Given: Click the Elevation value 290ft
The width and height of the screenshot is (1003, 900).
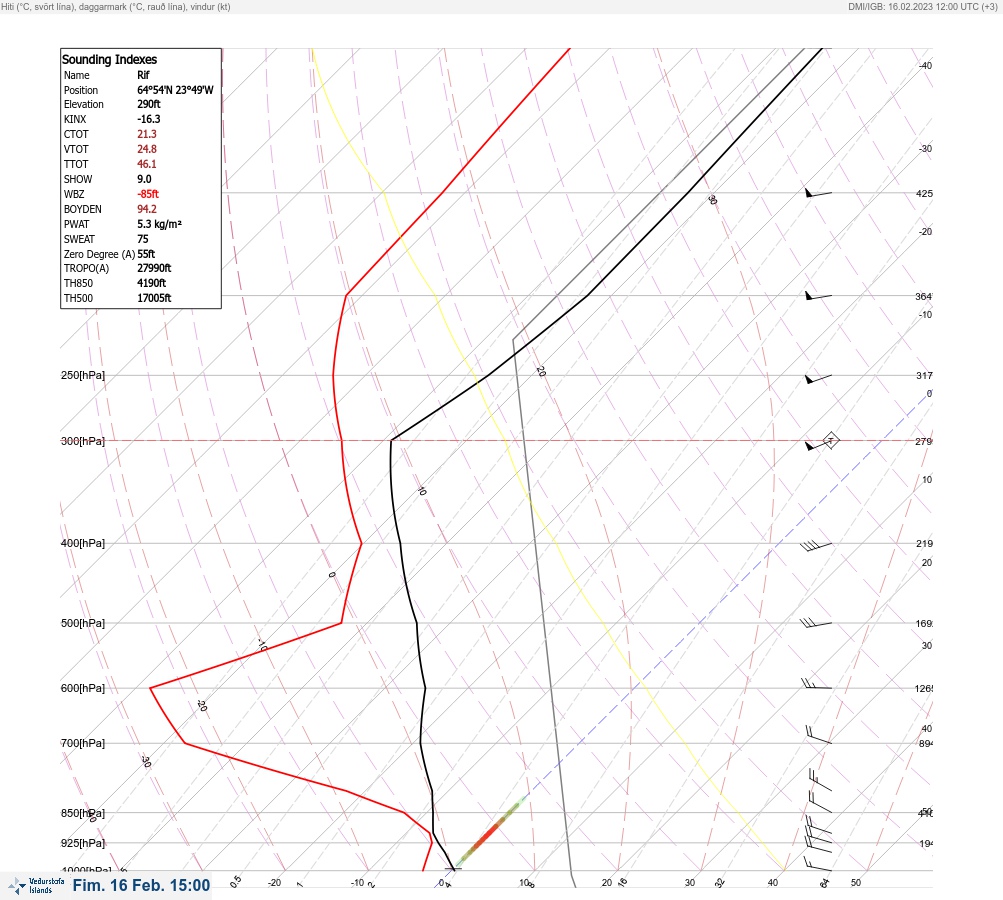Looking at the screenshot, I should [x=148, y=104].
